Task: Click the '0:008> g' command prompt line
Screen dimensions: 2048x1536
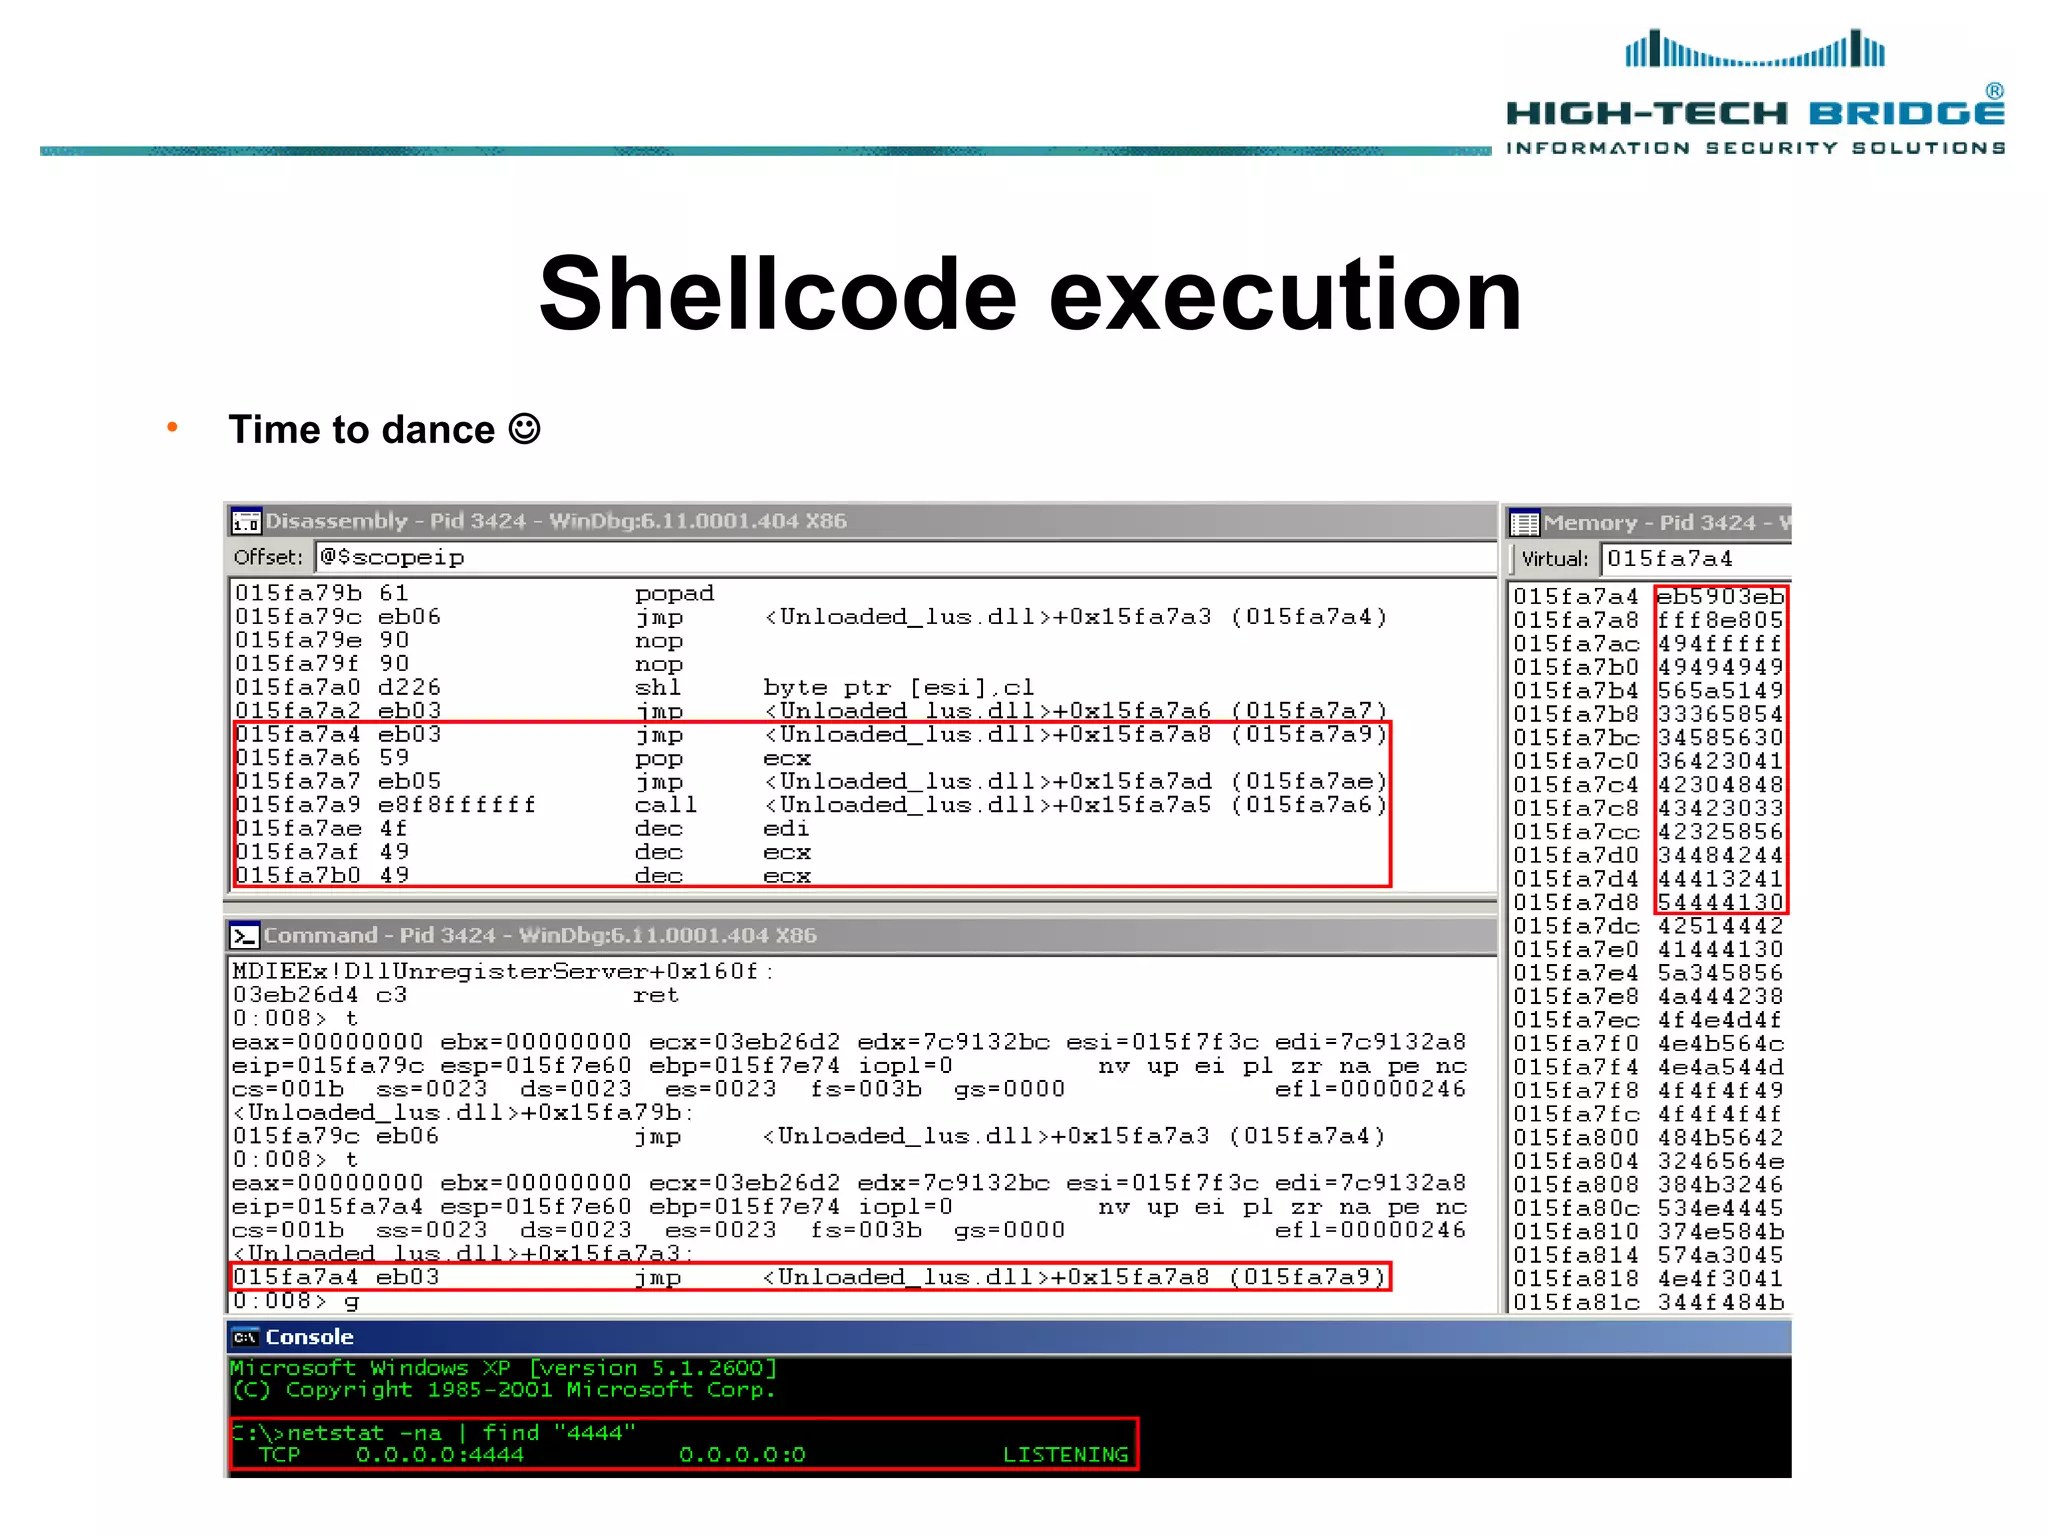Action: (x=296, y=1301)
